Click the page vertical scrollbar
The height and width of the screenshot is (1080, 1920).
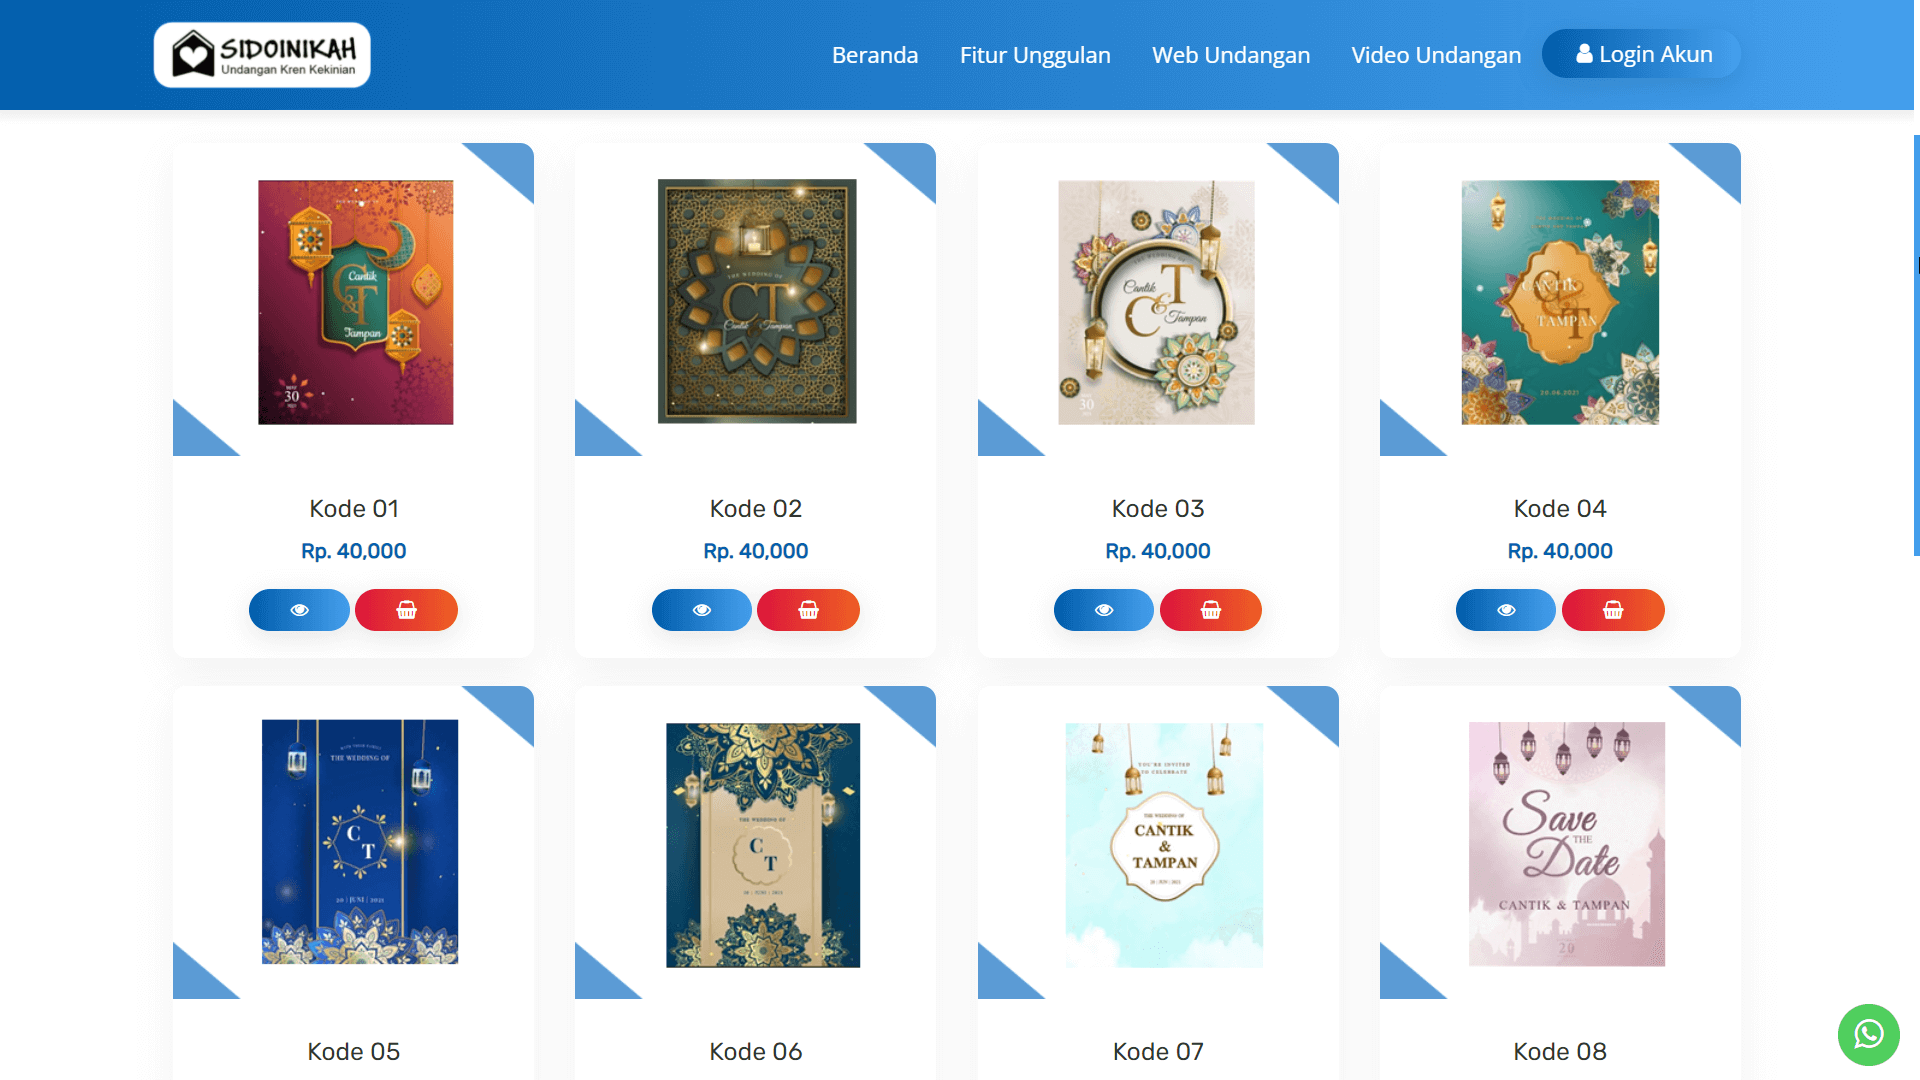[1915, 345]
